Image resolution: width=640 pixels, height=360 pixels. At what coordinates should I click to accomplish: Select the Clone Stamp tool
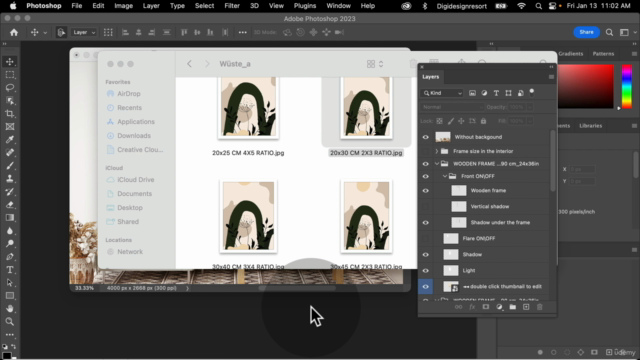coord(10,178)
